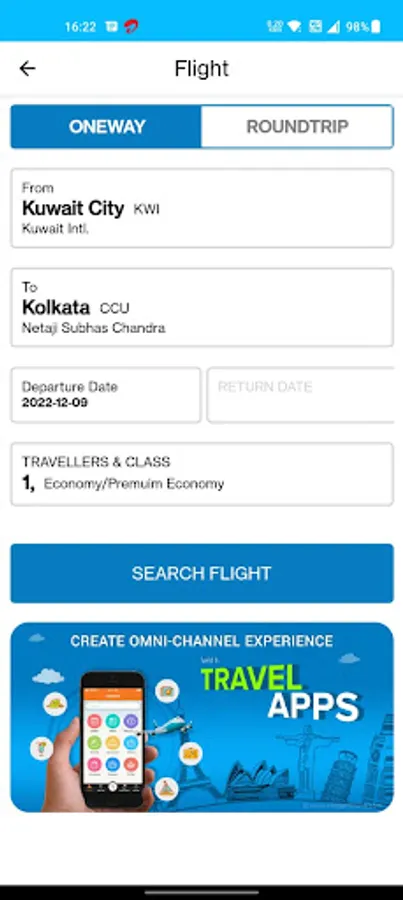Screen dimensions: 403x900
Task: Pick a Departure Date
Action: [106, 395]
